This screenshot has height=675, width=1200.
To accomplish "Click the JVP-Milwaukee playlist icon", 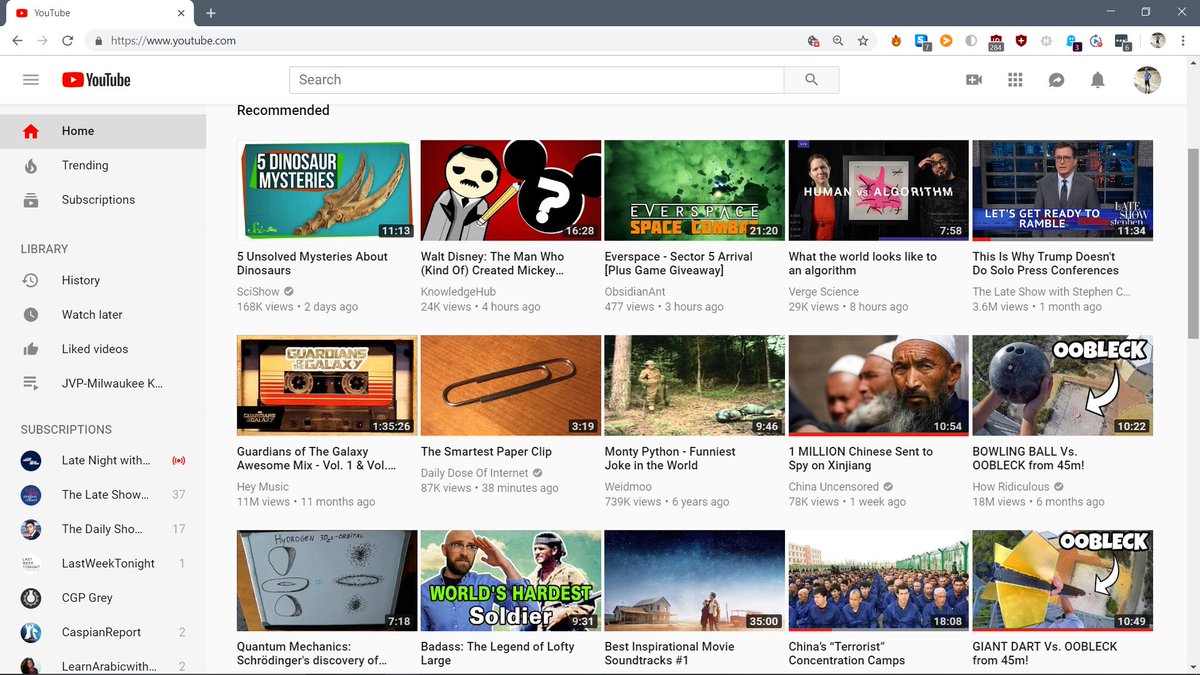I will coord(31,383).
